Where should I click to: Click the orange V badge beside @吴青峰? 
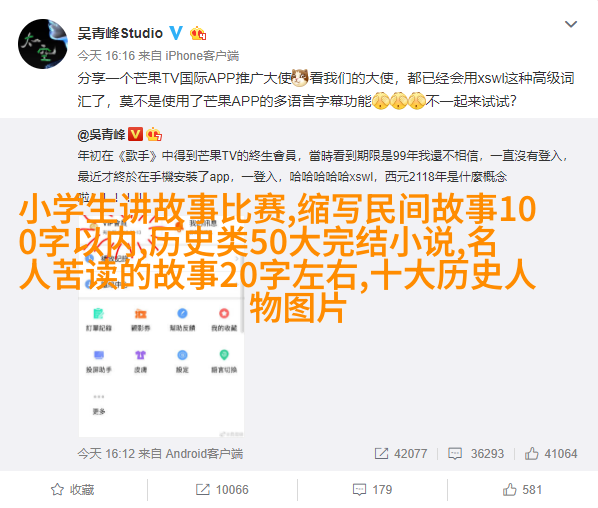click(x=135, y=134)
